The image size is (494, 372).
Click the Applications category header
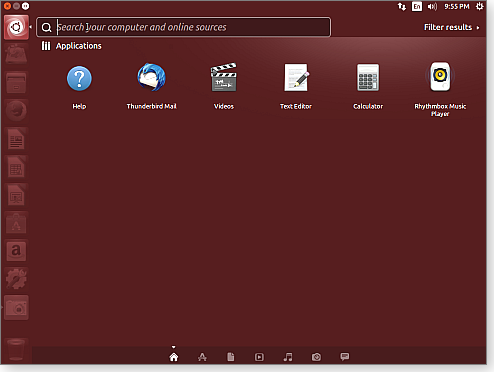click(x=72, y=46)
